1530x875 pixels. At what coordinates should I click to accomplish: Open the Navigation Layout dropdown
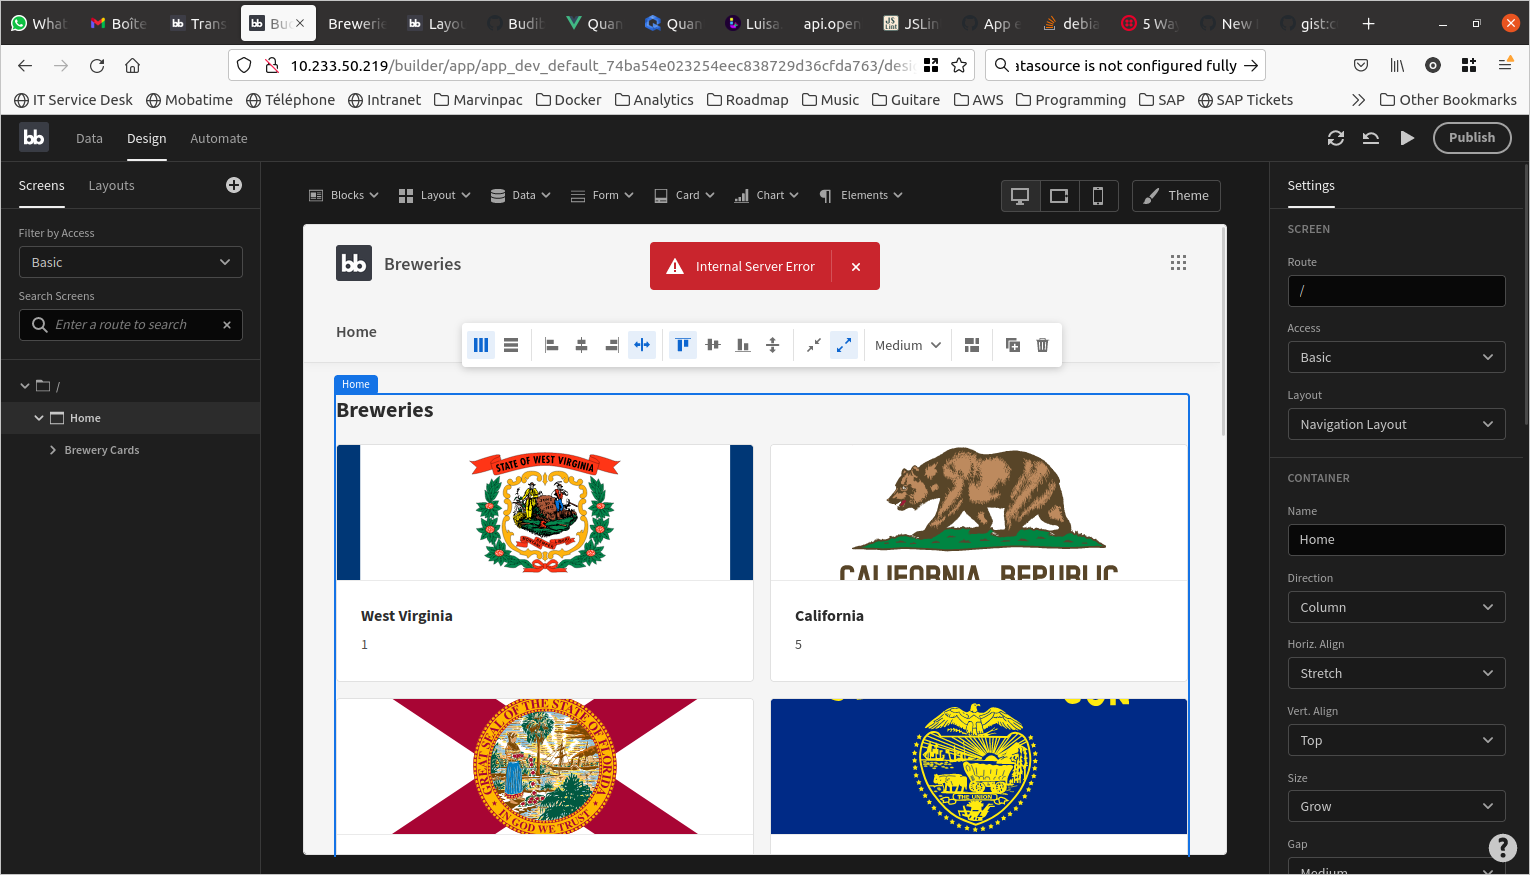click(1396, 424)
